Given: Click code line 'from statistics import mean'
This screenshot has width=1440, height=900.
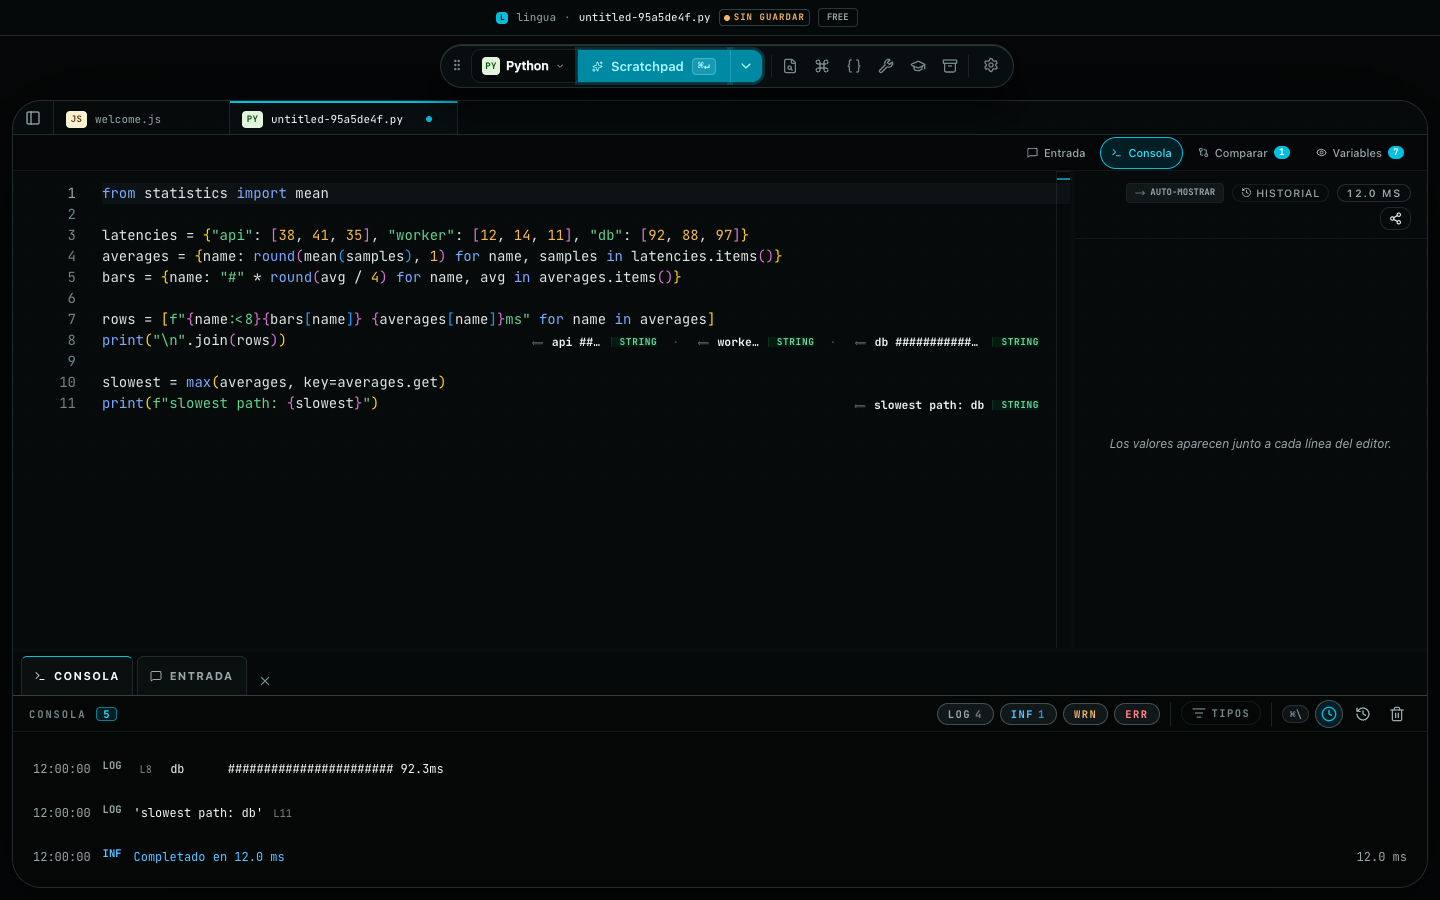Looking at the screenshot, I should click(x=215, y=193).
